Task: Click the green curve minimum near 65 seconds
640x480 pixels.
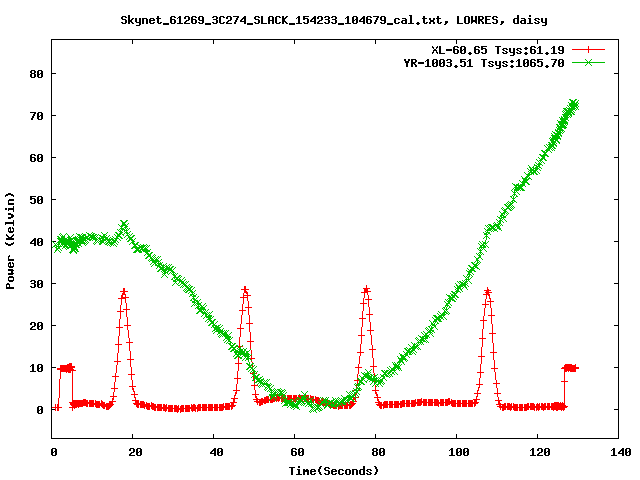Action: (x=315, y=407)
